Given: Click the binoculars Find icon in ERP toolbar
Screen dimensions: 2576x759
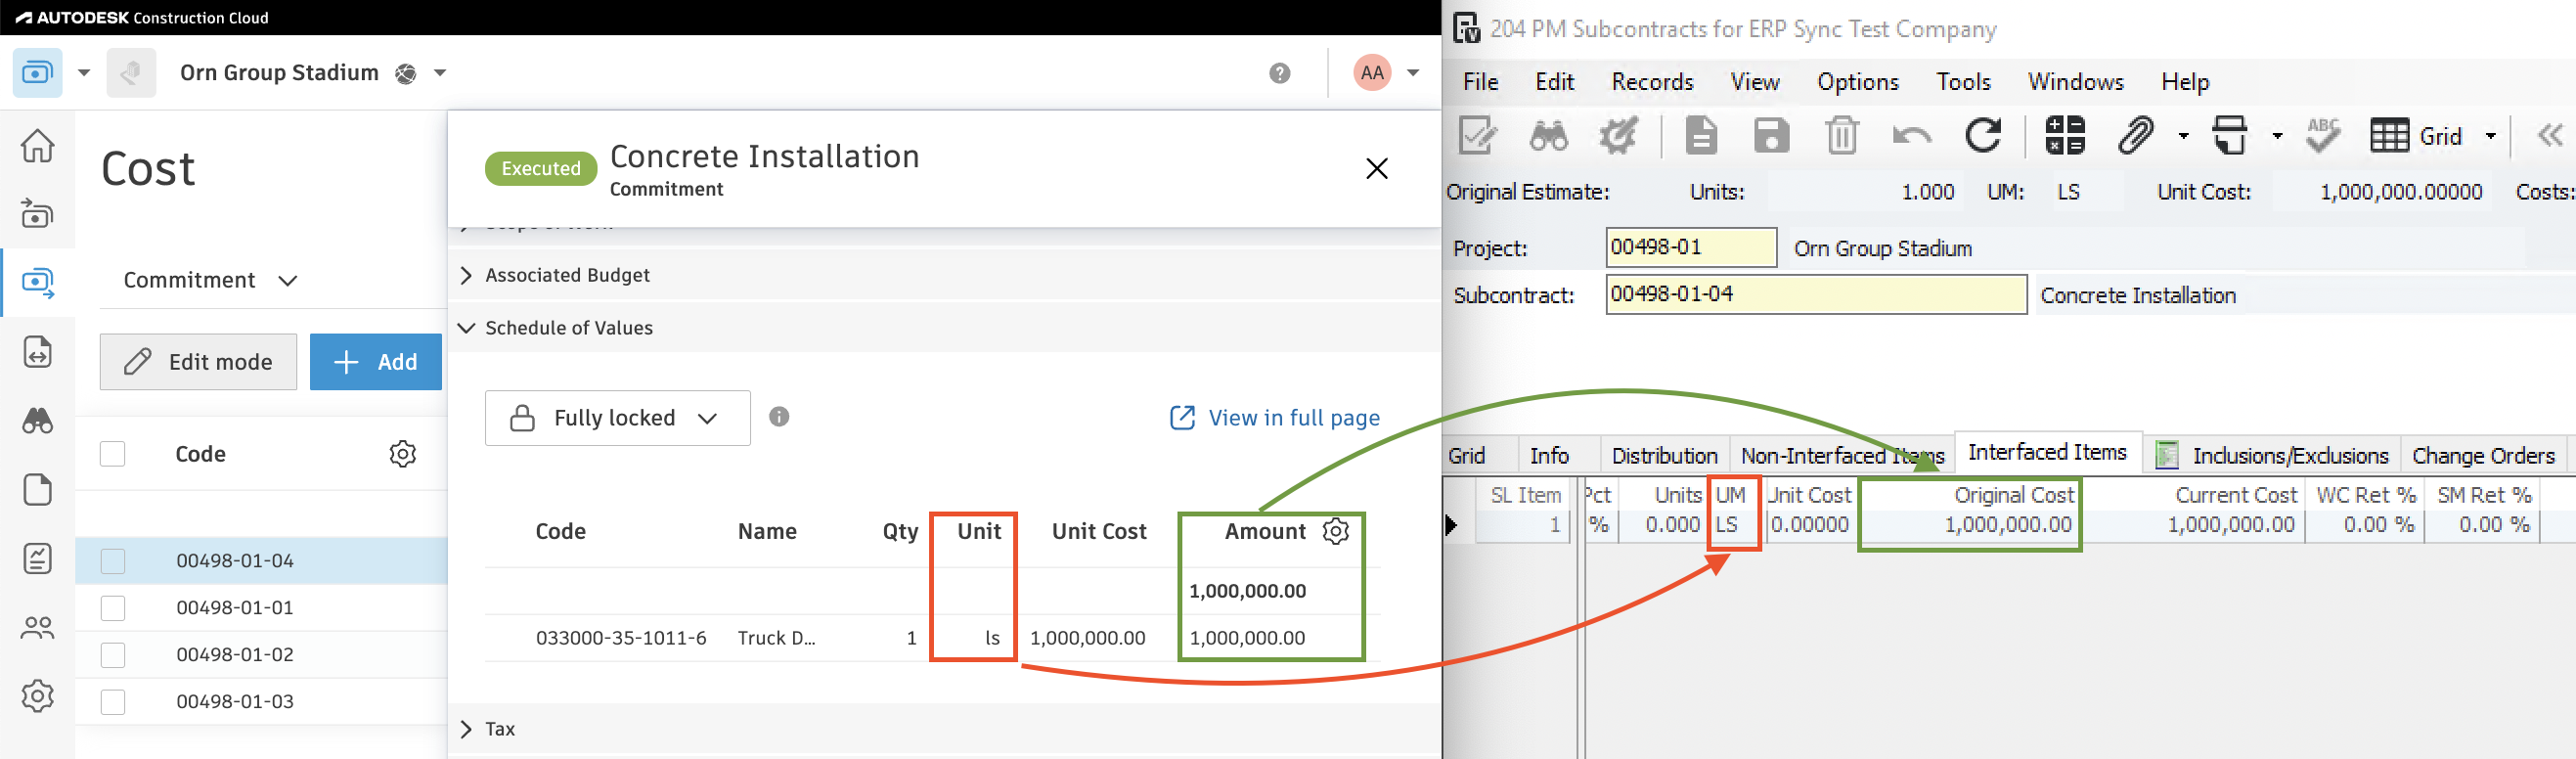Looking at the screenshot, I should click(1548, 136).
